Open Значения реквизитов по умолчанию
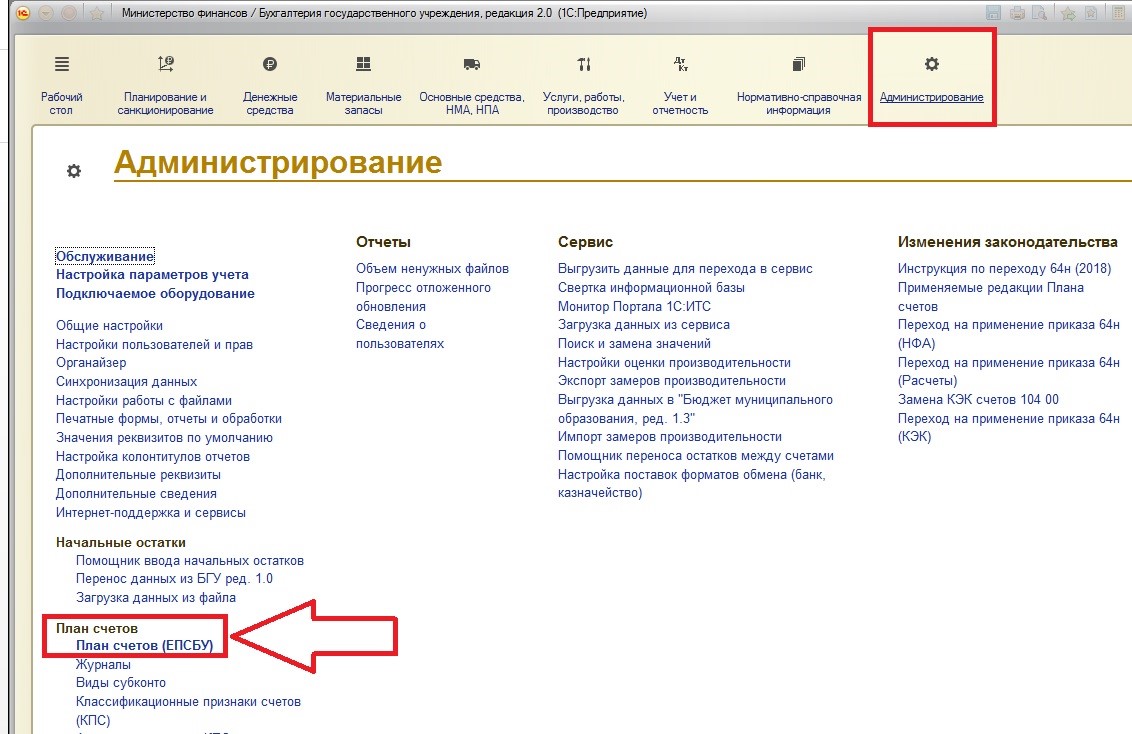 click(x=165, y=437)
